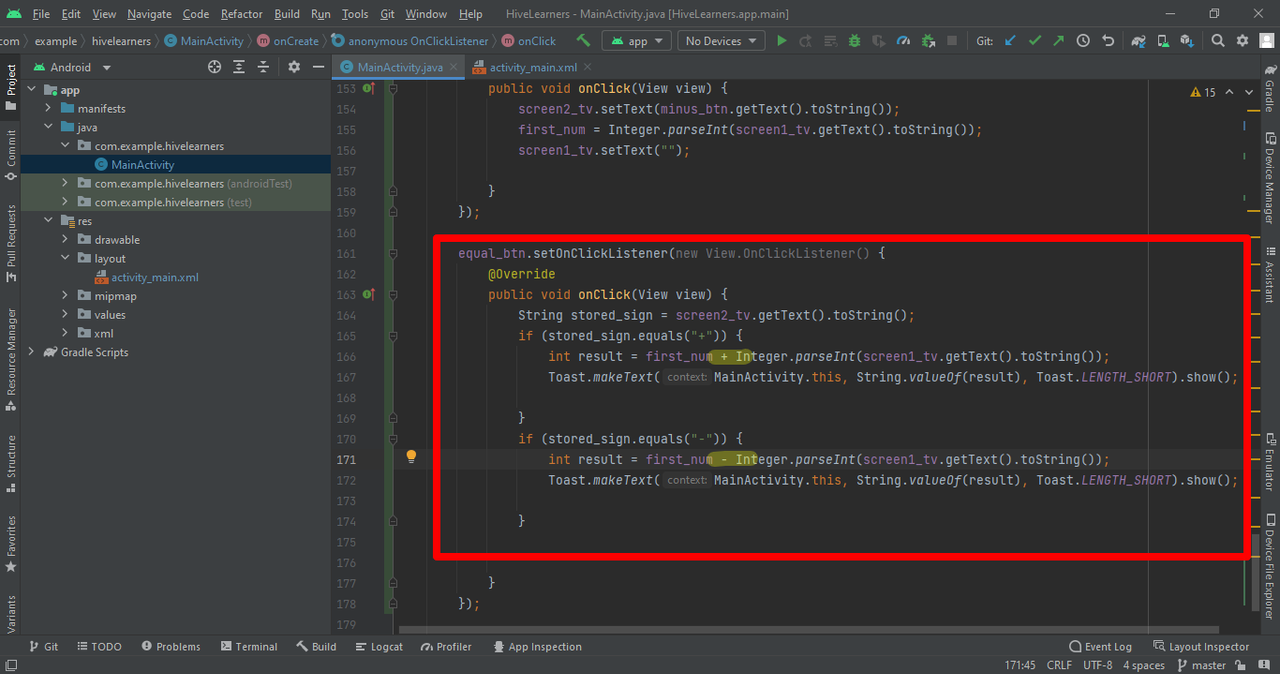Open Search Everywhere magnifier icon
Viewport: 1280px width, 674px height.
click(1218, 41)
